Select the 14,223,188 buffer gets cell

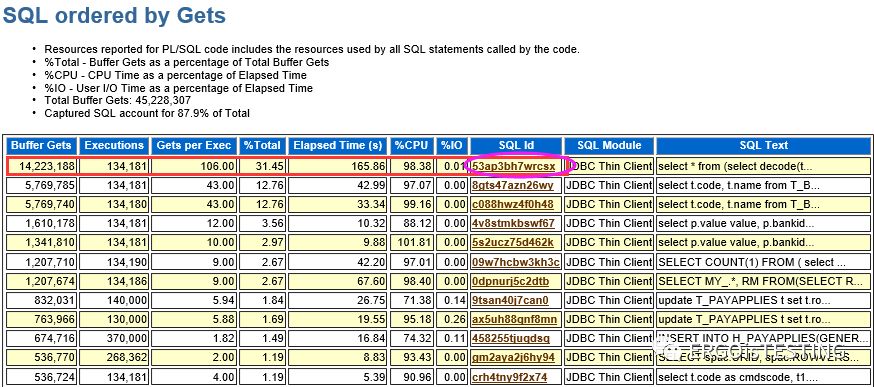pyautogui.click(x=42, y=166)
